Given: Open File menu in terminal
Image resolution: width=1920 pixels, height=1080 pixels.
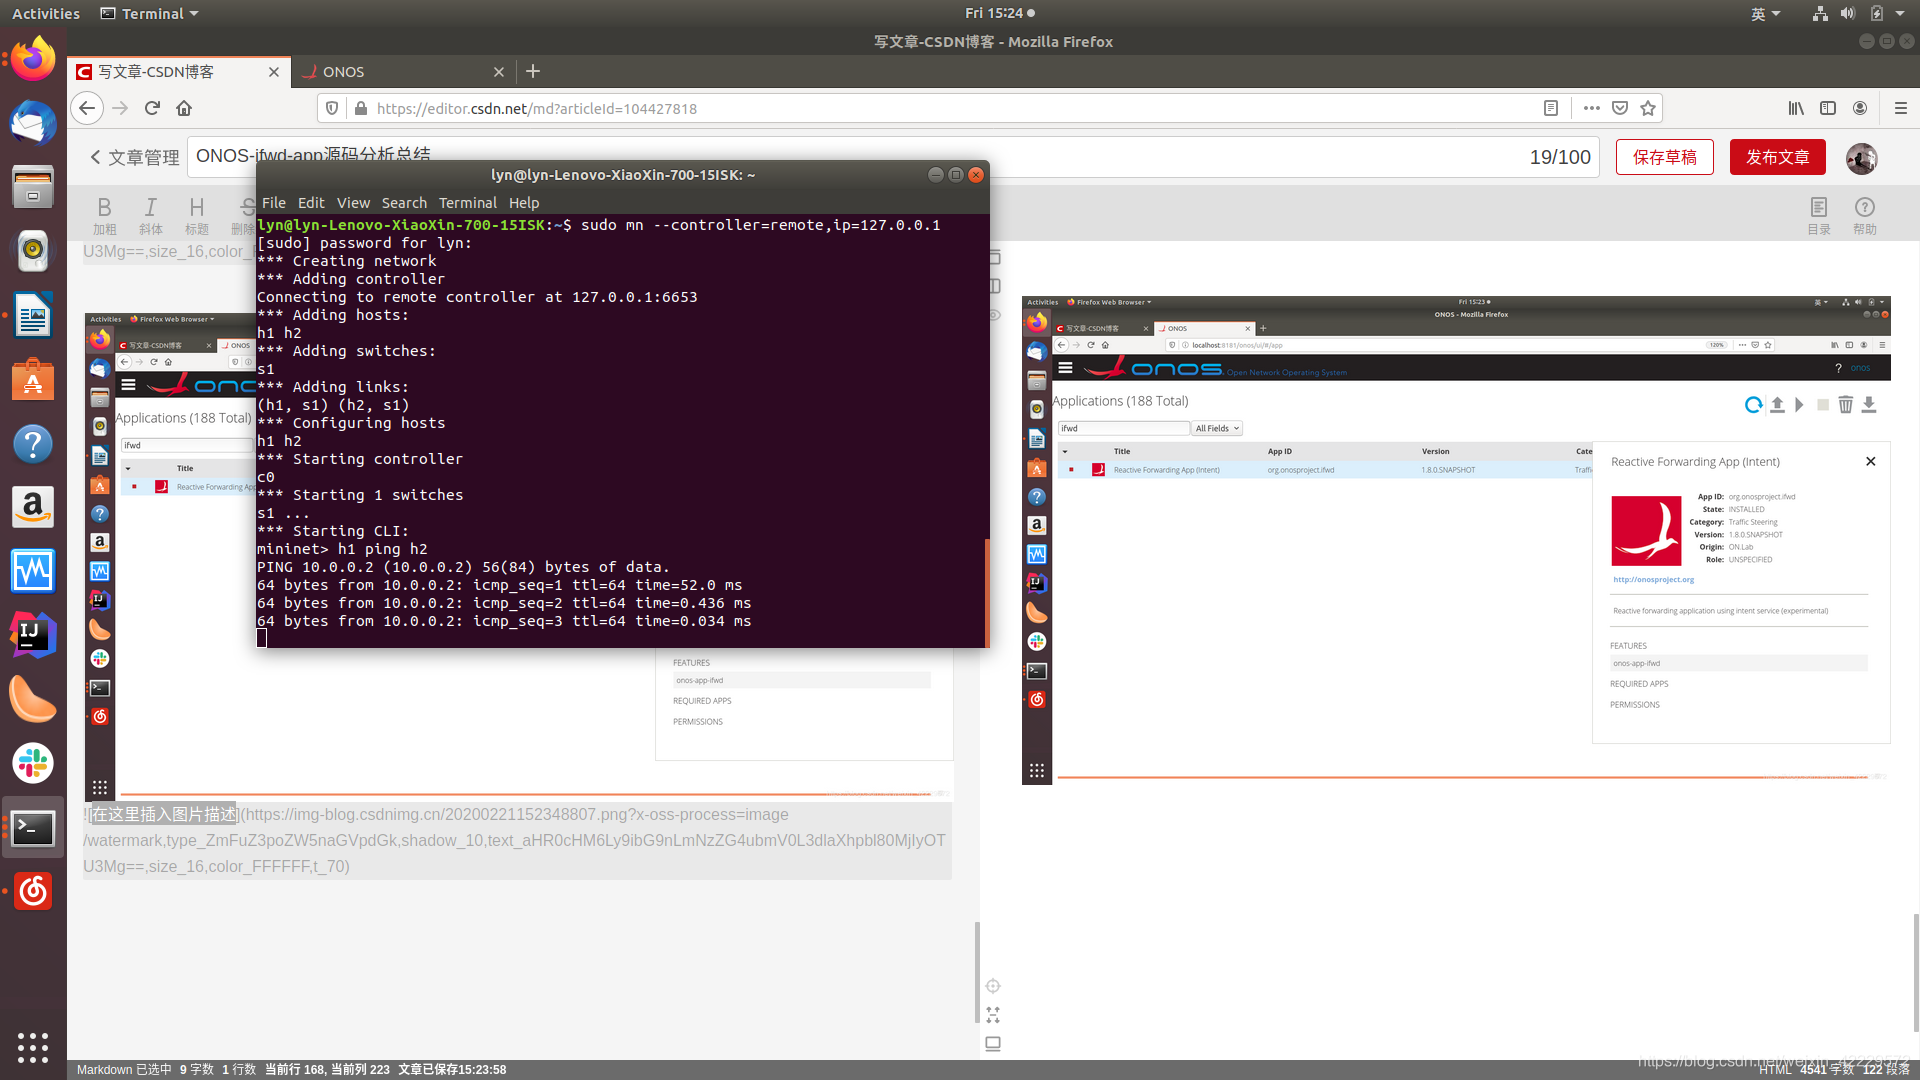Looking at the screenshot, I should point(273,202).
